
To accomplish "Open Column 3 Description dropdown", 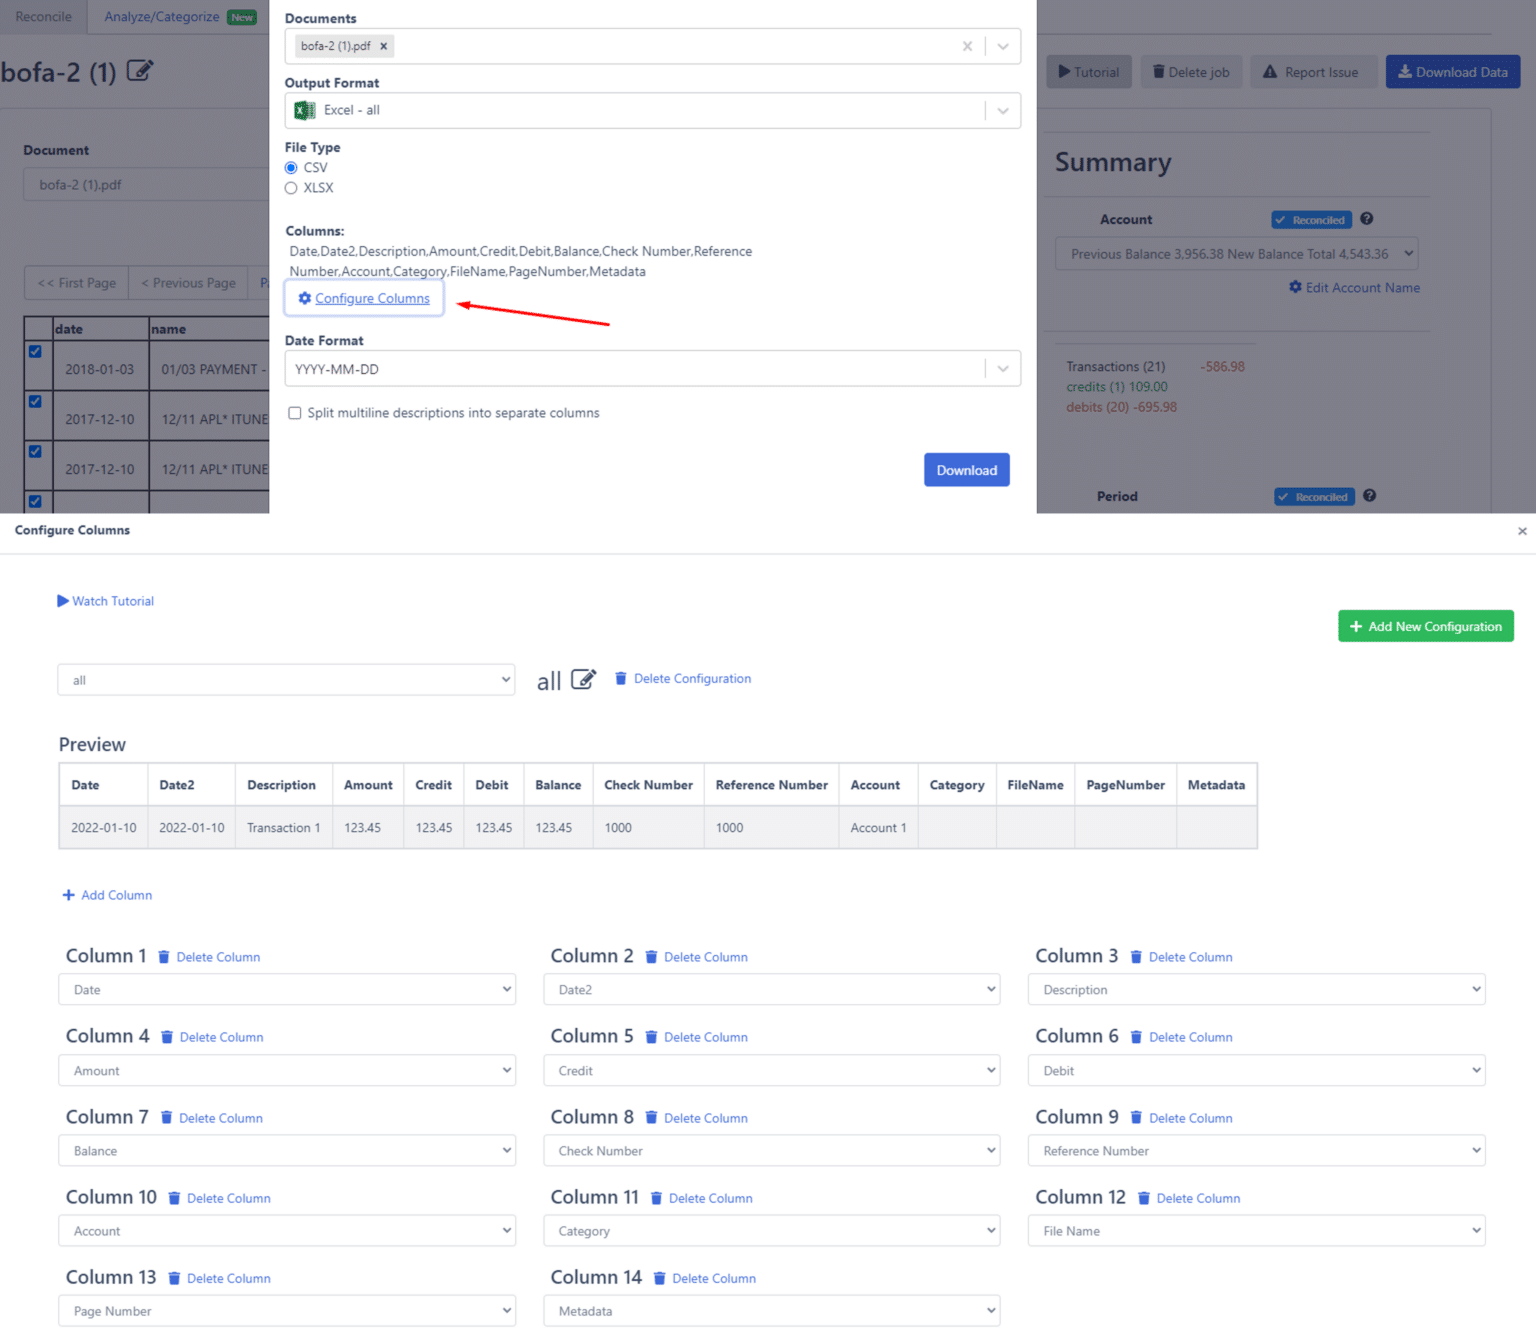I will coord(1256,990).
